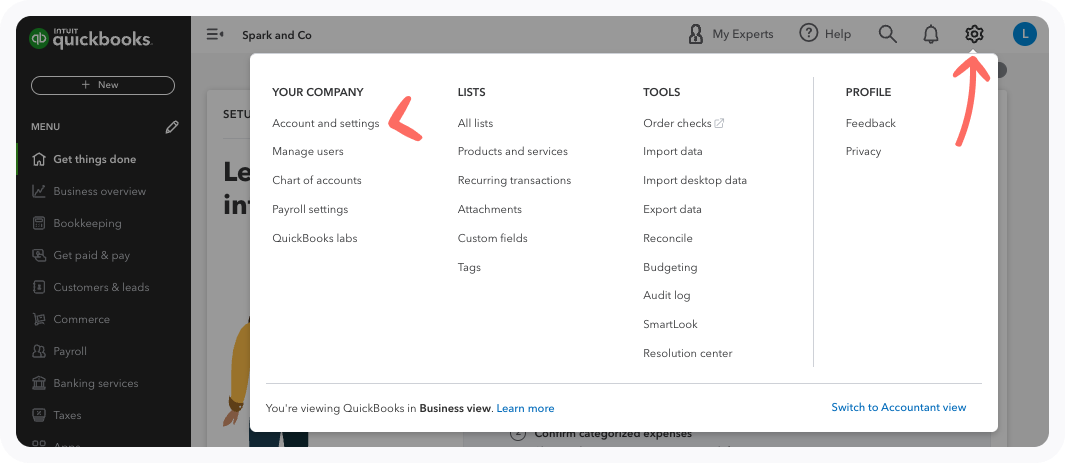Click My Experts label

coord(742,34)
